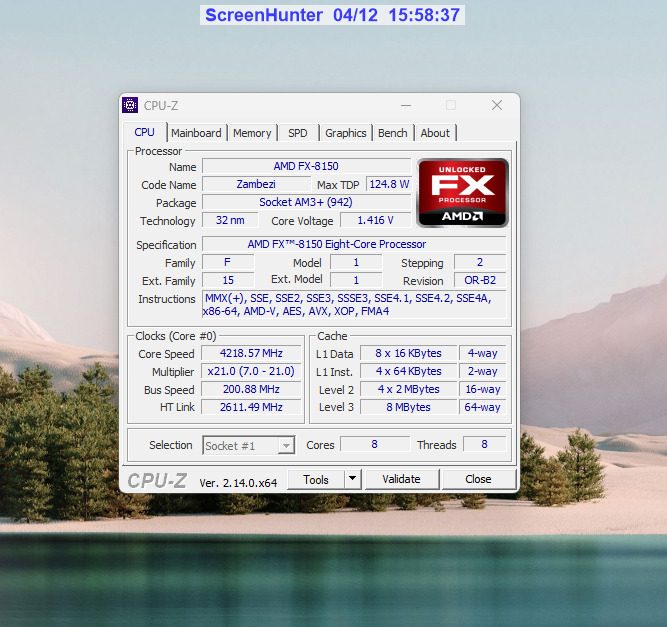Open the Mainboard tab
This screenshot has width=667, height=627.
(x=196, y=133)
